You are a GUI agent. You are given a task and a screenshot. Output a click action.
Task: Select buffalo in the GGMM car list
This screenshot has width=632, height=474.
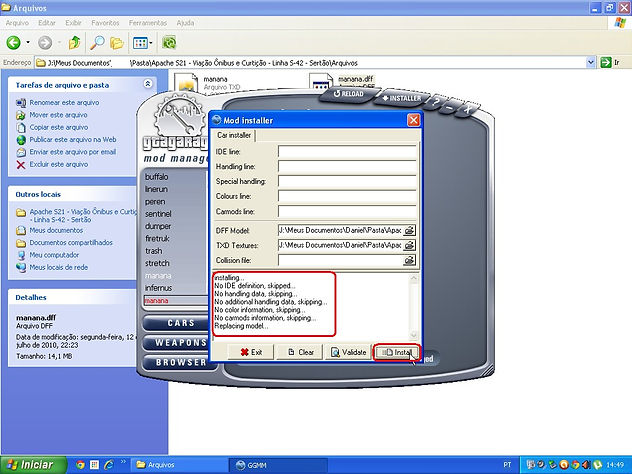click(157, 177)
